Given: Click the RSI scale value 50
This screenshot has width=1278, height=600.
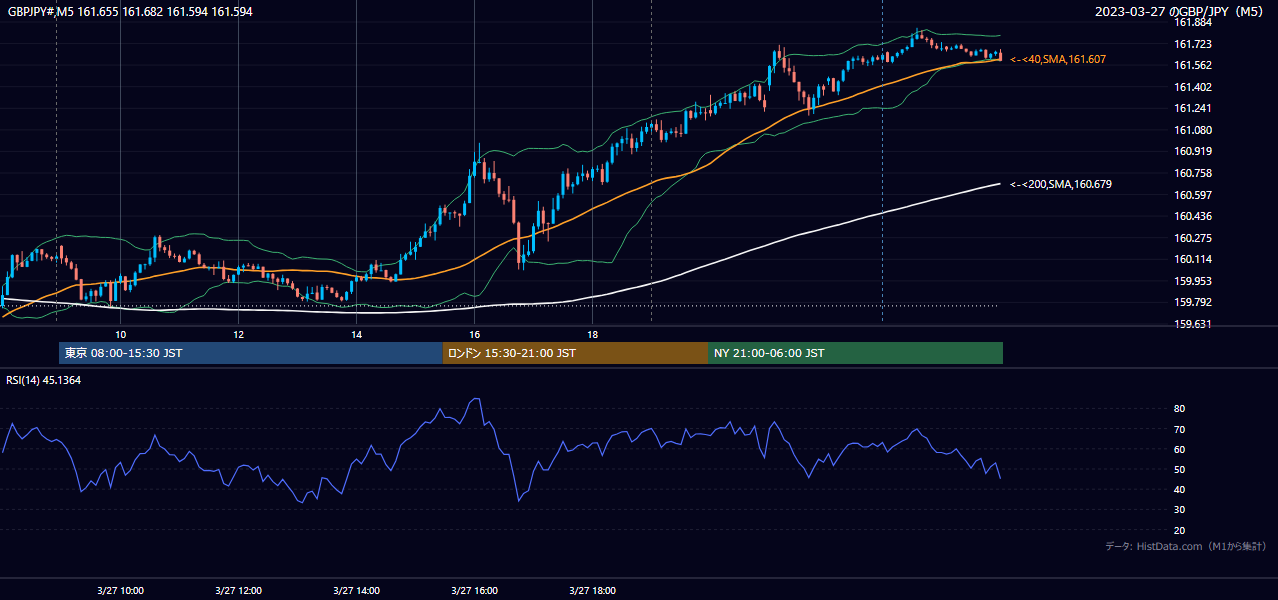Looking at the screenshot, I should [1179, 469].
